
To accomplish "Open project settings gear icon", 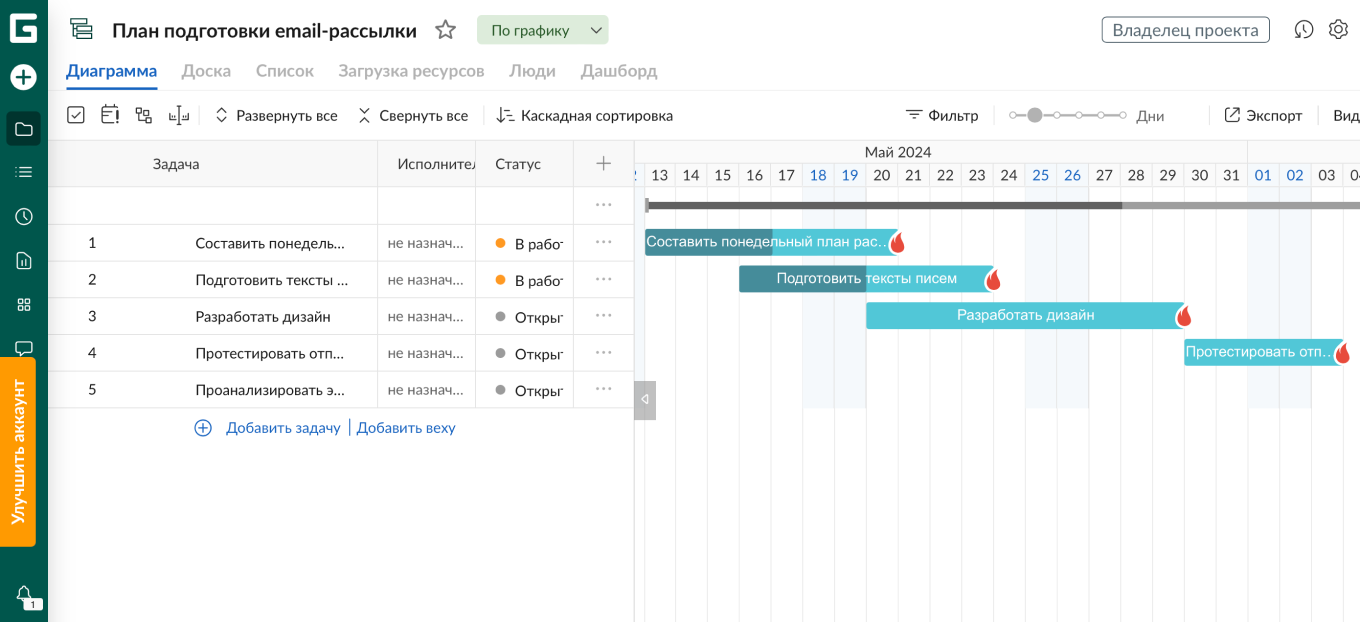I will click(1338, 30).
